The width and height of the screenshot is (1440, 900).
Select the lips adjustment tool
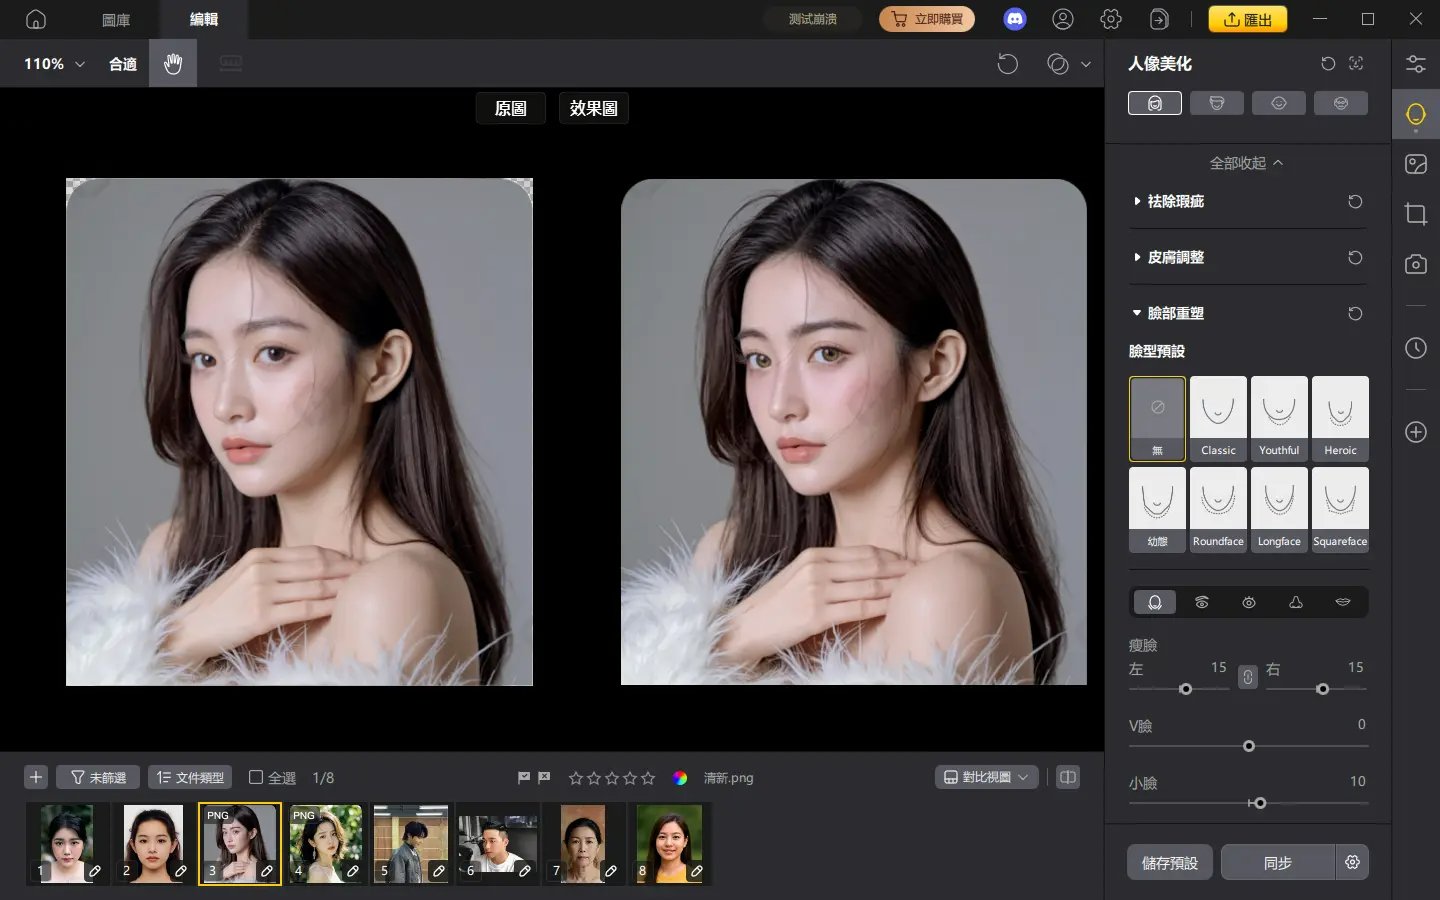click(1341, 602)
